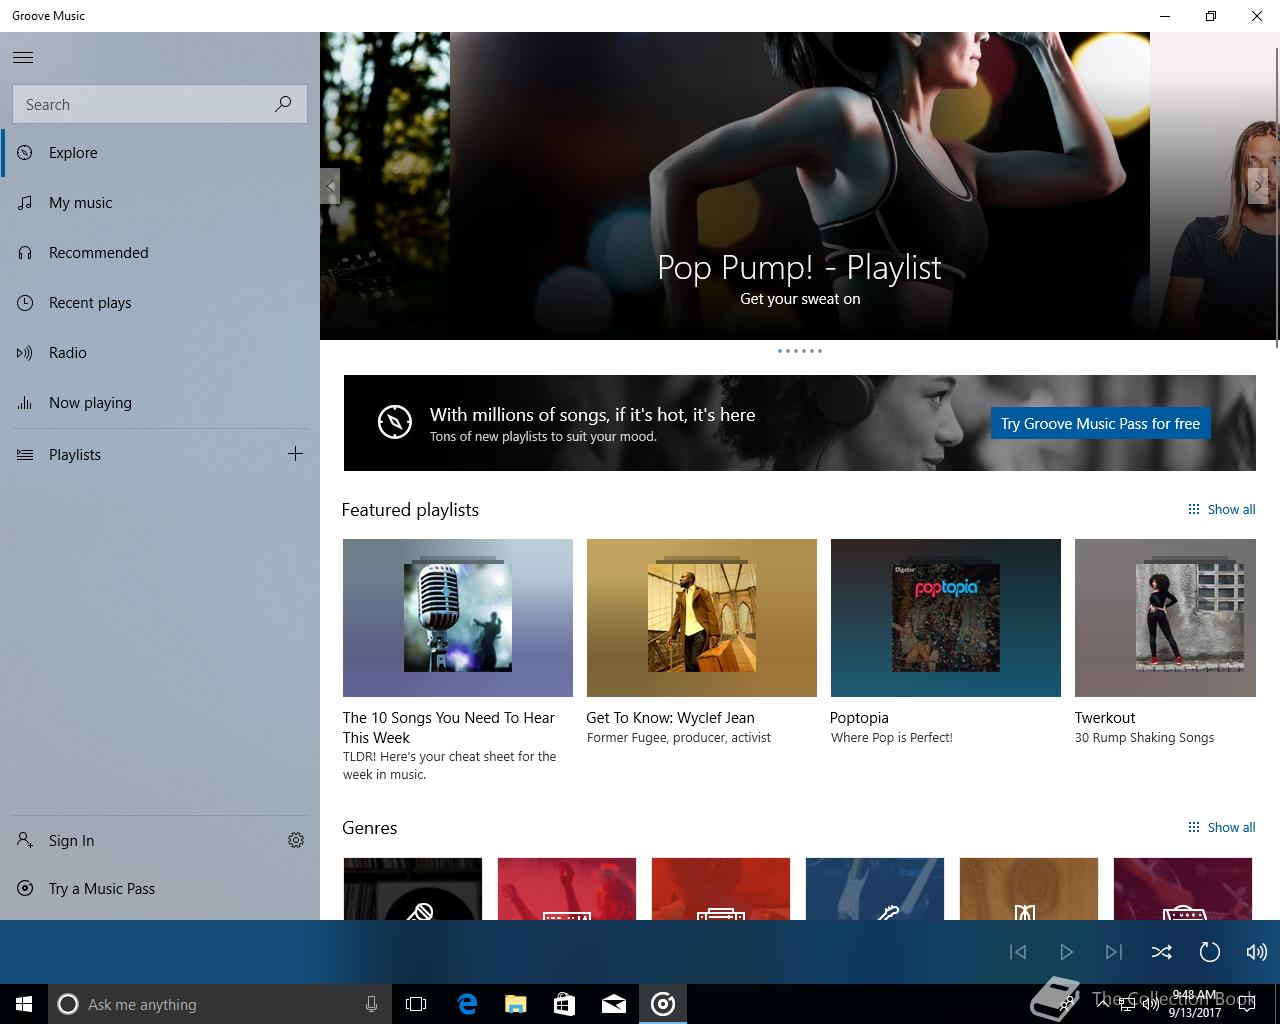Click the Play button

(1066, 952)
